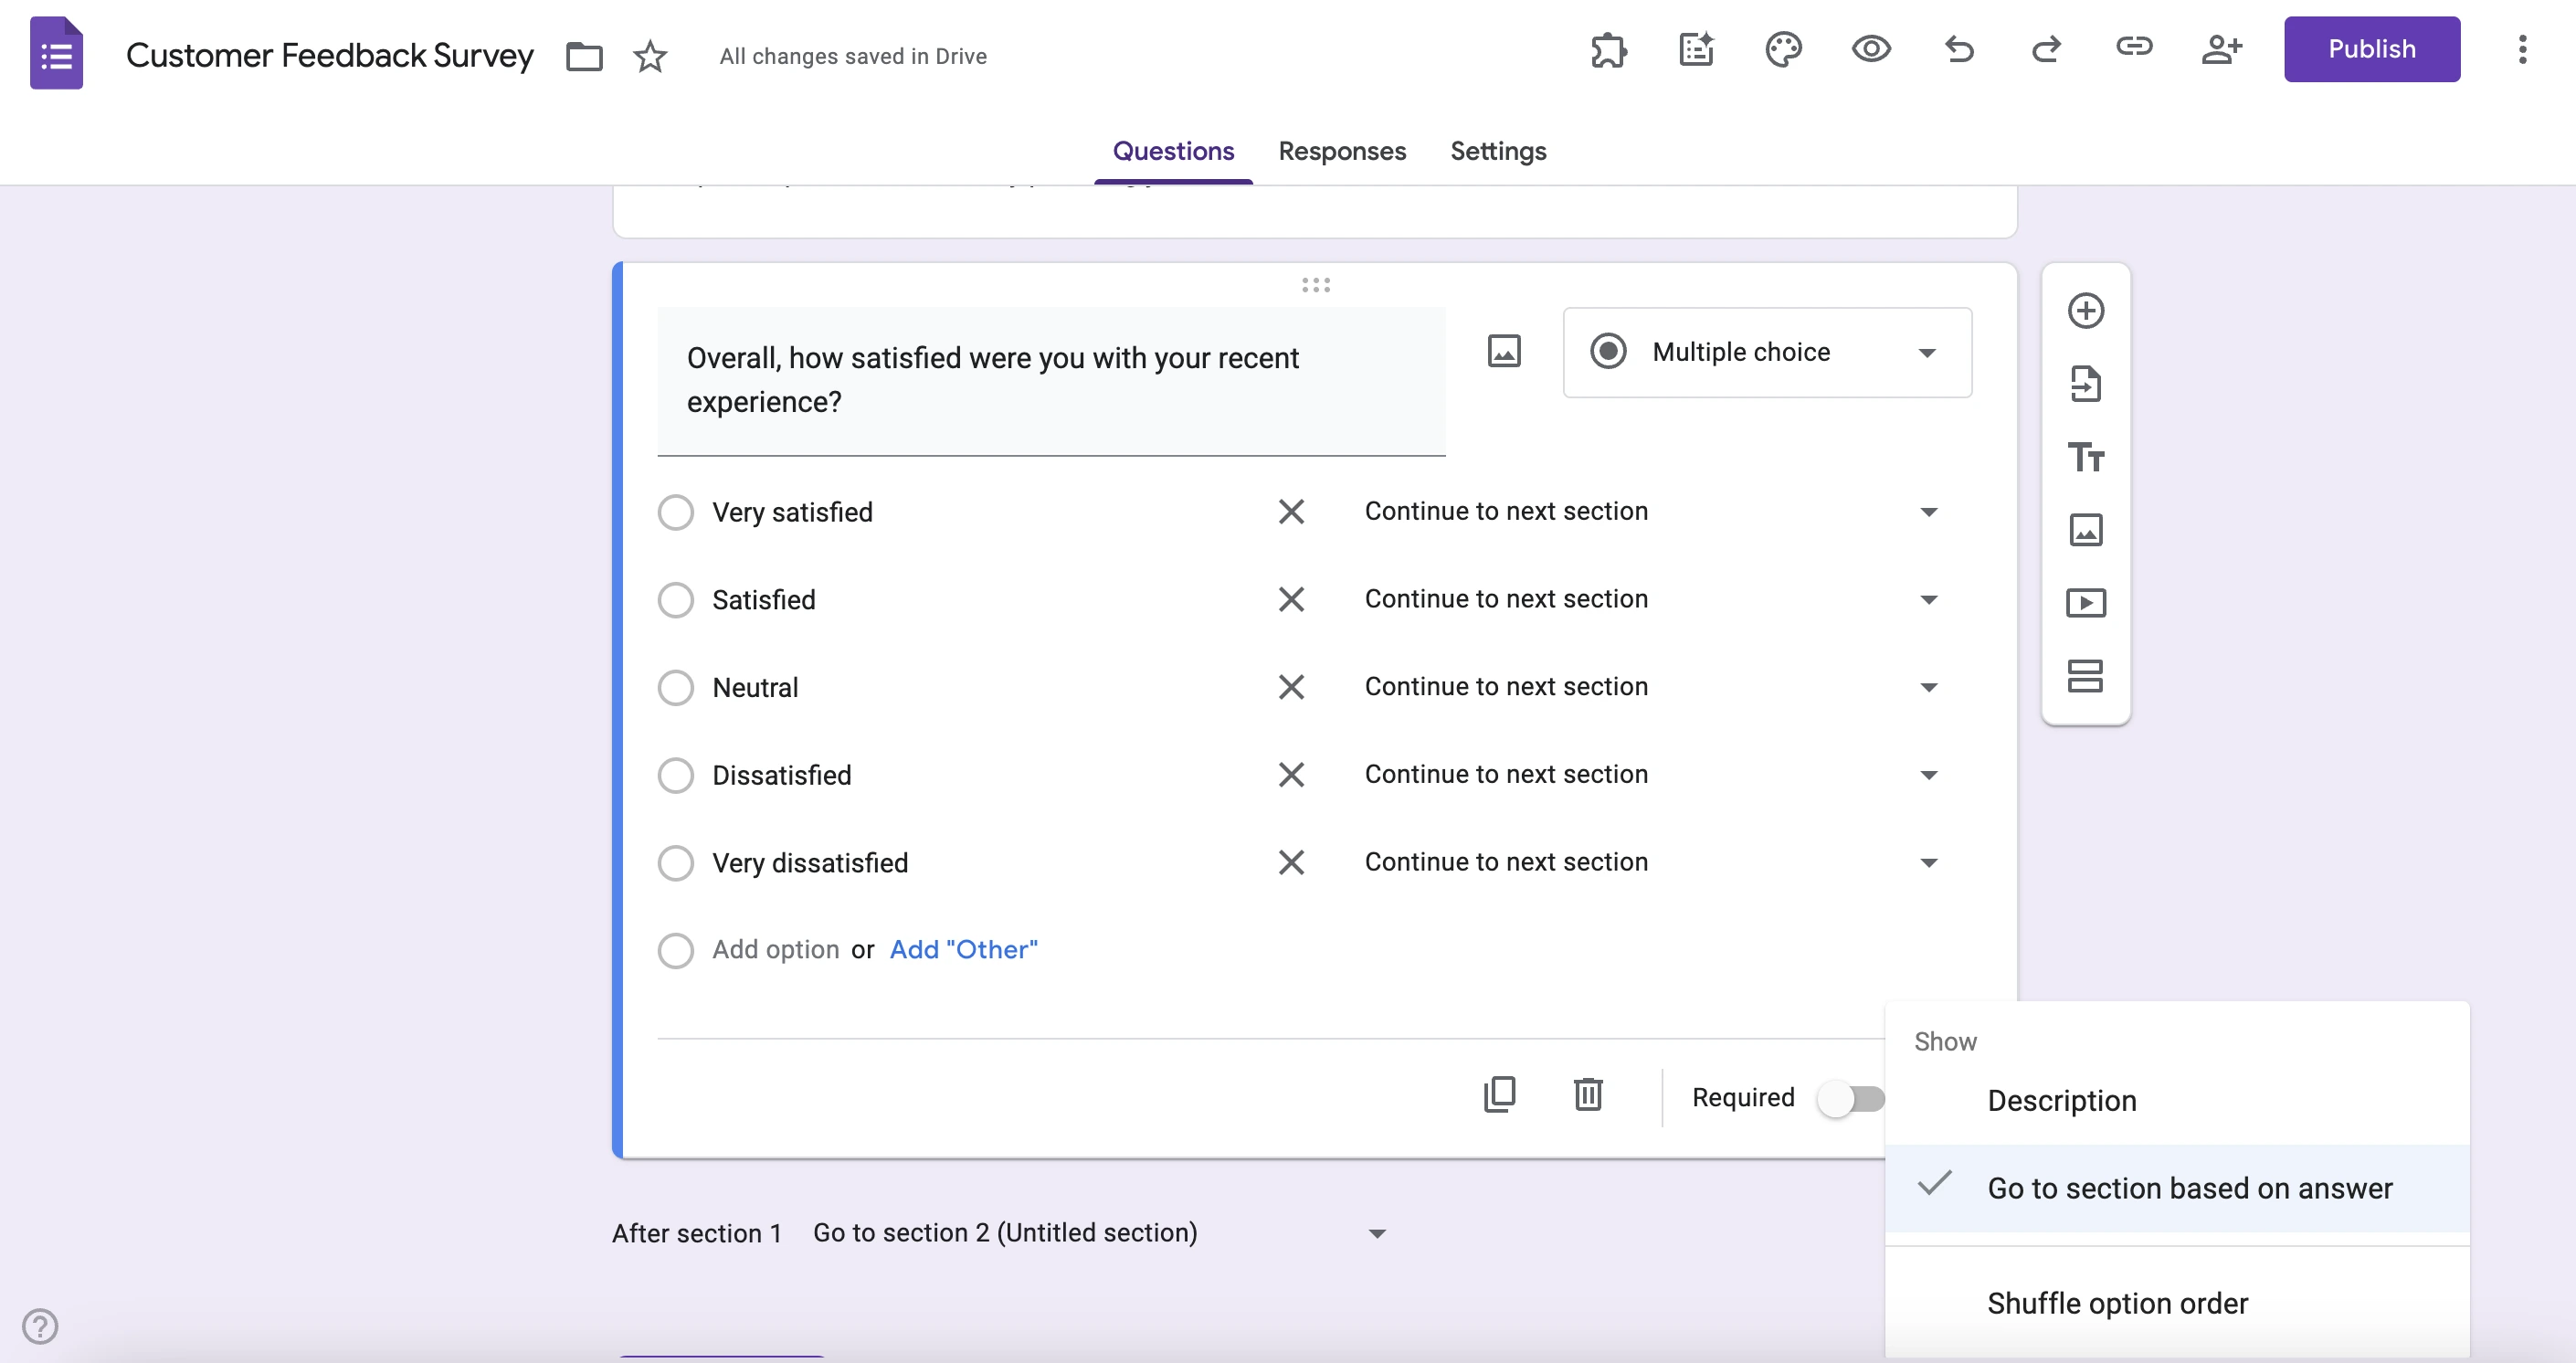Image resolution: width=2576 pixels, height=1363 pixels.
Task: Publish the form
Action: (2371, 49)
